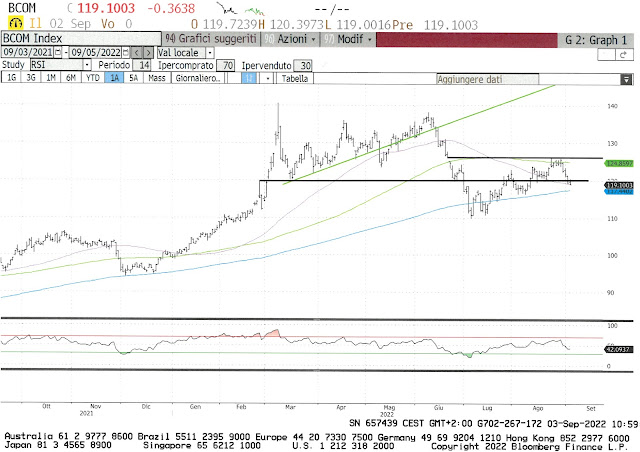
Task: Open calendar picker for start date 09/03/2021
Action: pos(58,52)
